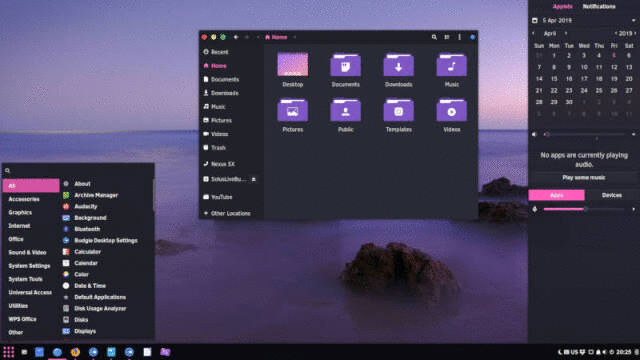640x360 pixels.
Task: Click the night light moon icon in the tray
Action: tap(560, 352)
